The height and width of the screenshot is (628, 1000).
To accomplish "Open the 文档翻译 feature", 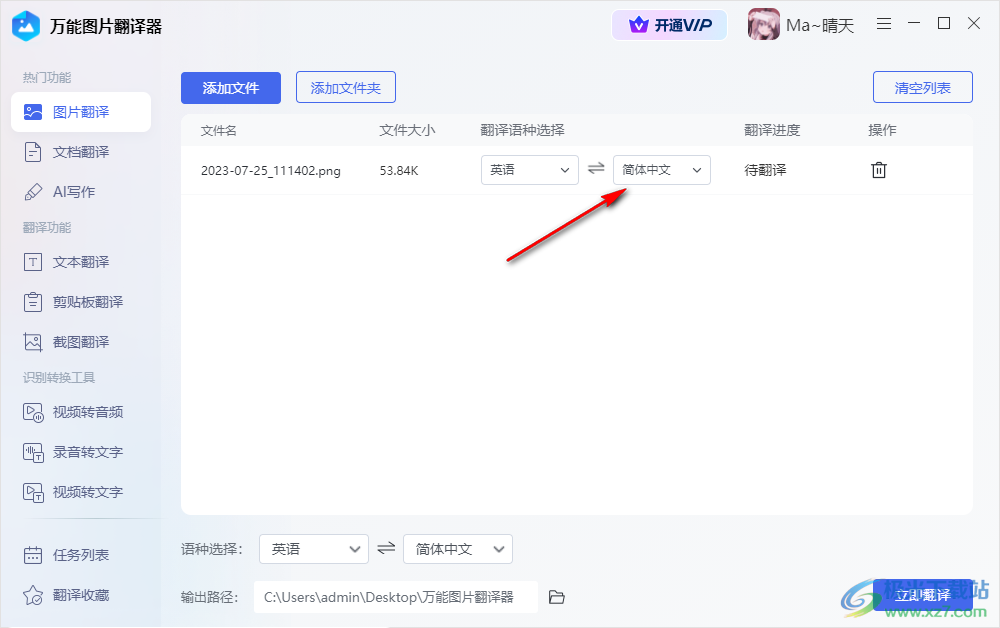I will point(80,152).
